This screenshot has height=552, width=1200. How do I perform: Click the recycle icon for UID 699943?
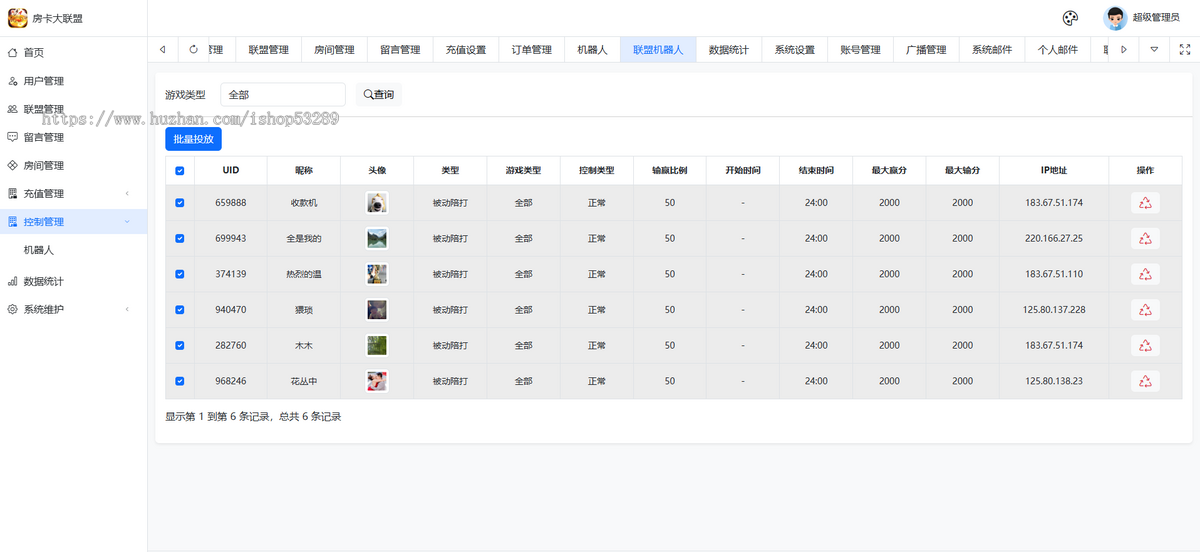point(1145,239)
